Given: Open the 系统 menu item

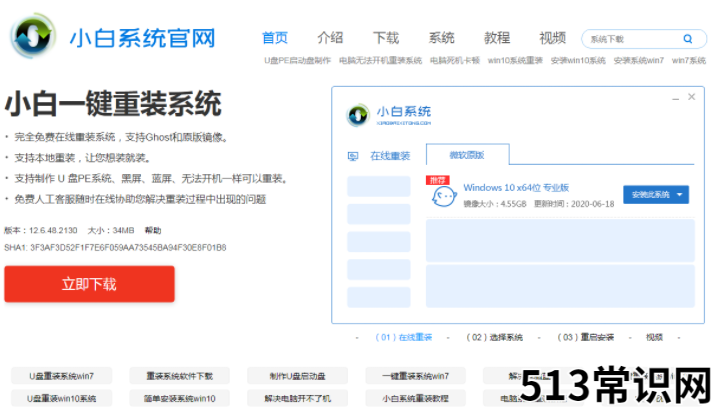Looking at the screenshot, I should click(x=441, y=38).
